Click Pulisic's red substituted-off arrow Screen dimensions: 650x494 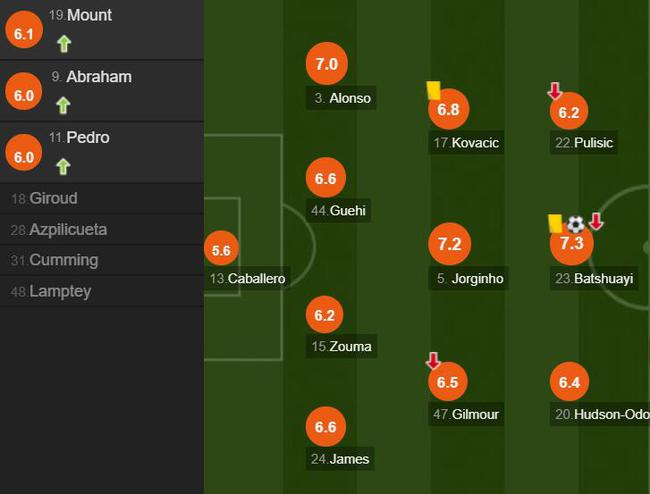[555, 91]
